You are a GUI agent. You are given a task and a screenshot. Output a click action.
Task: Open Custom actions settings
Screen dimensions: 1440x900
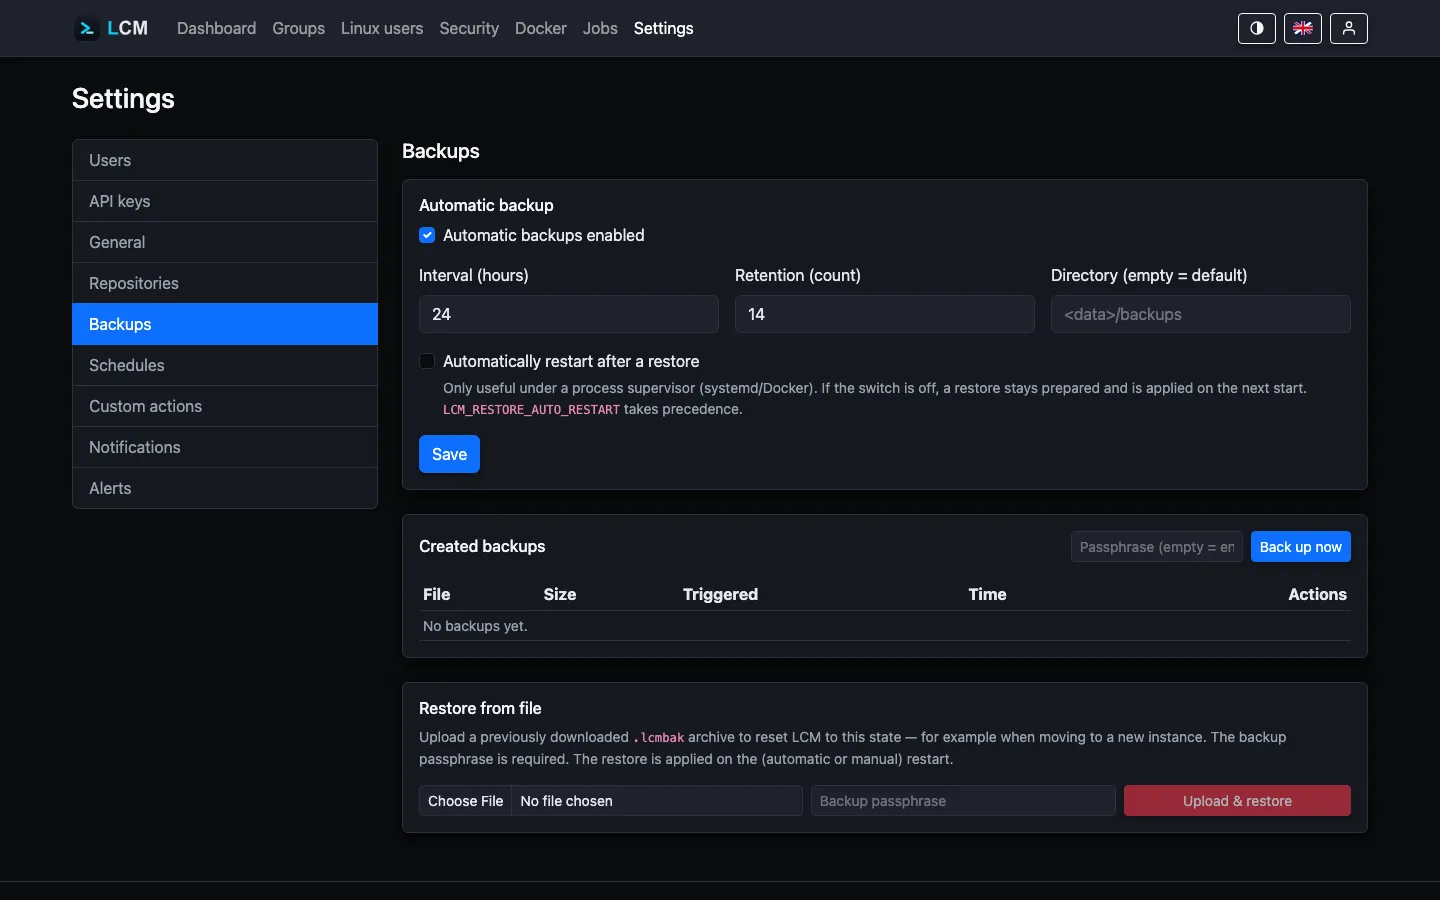pos(225,406)
